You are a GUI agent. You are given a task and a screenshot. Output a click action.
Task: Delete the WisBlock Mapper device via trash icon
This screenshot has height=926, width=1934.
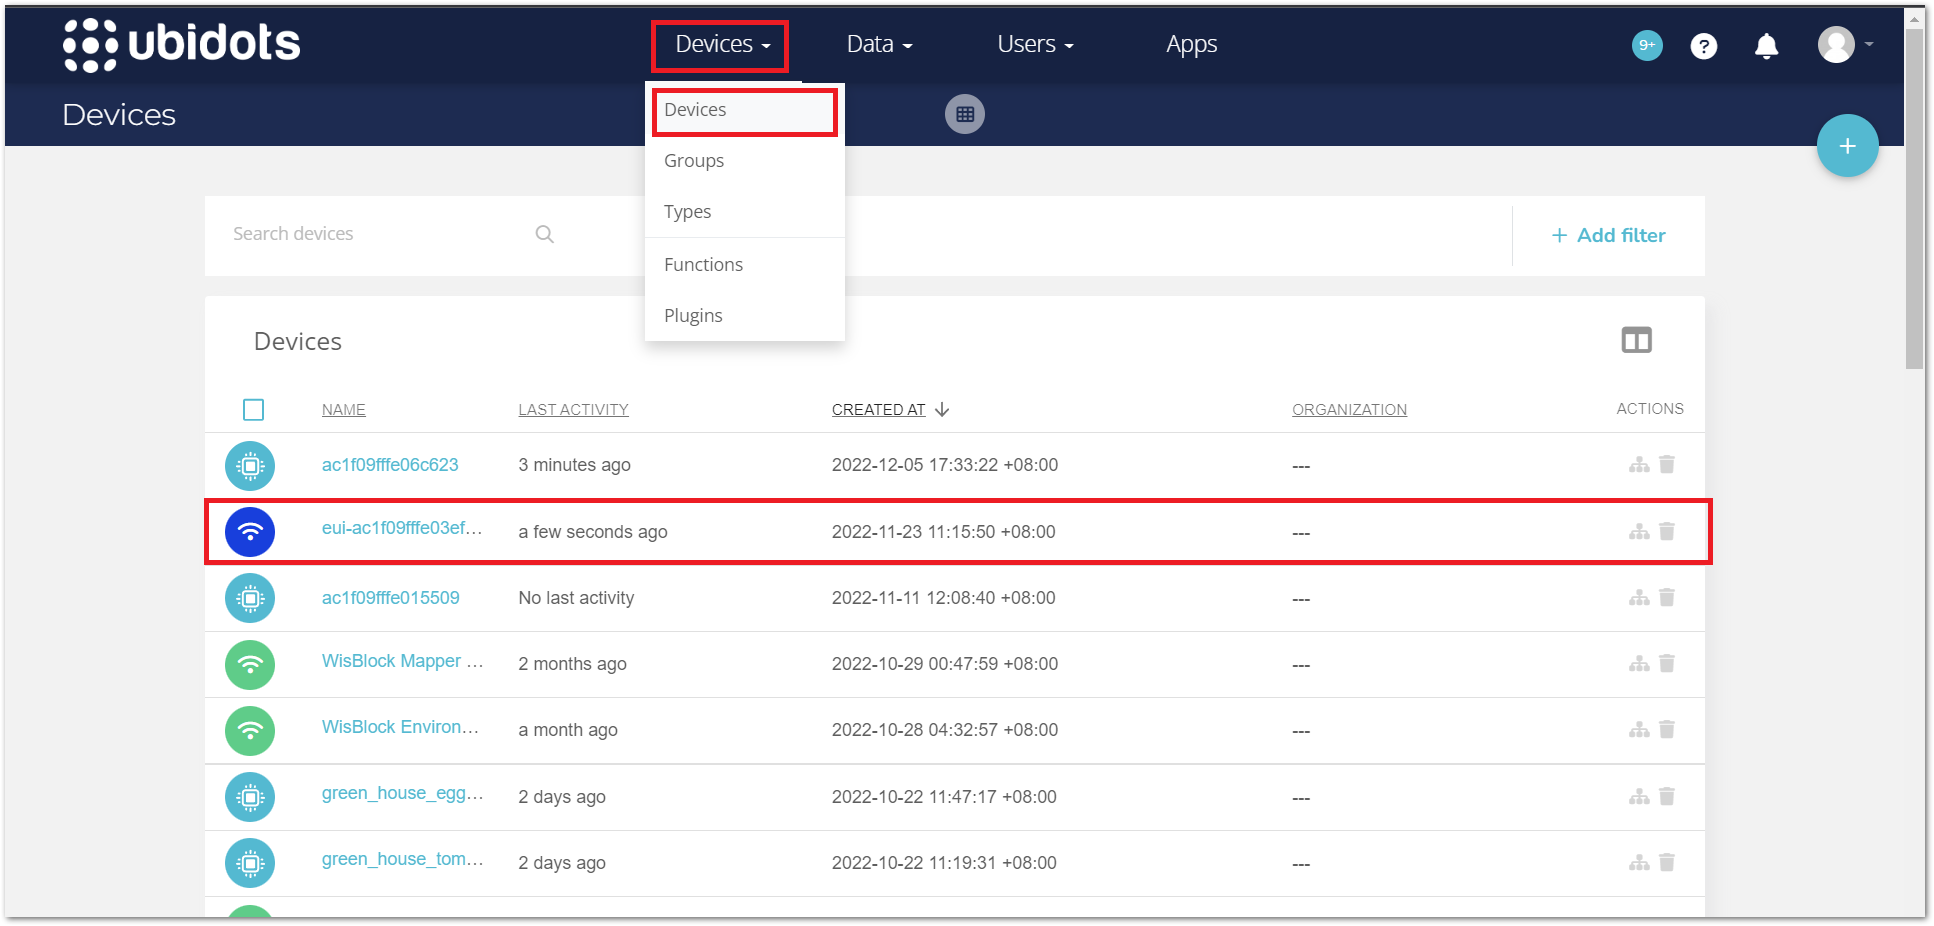(1667, 663)
